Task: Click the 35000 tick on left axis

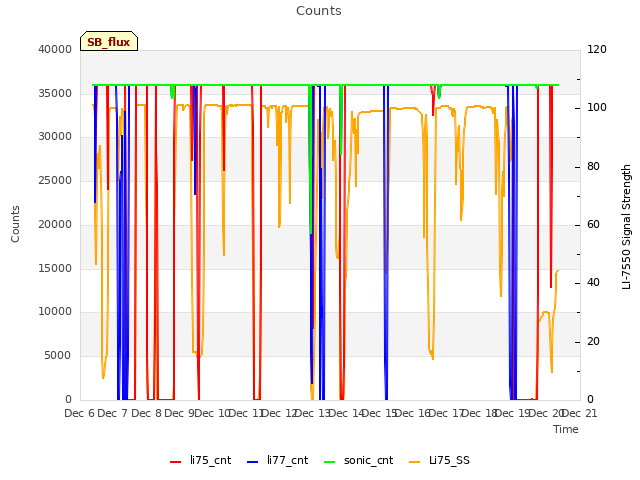Action: point(55,93)
